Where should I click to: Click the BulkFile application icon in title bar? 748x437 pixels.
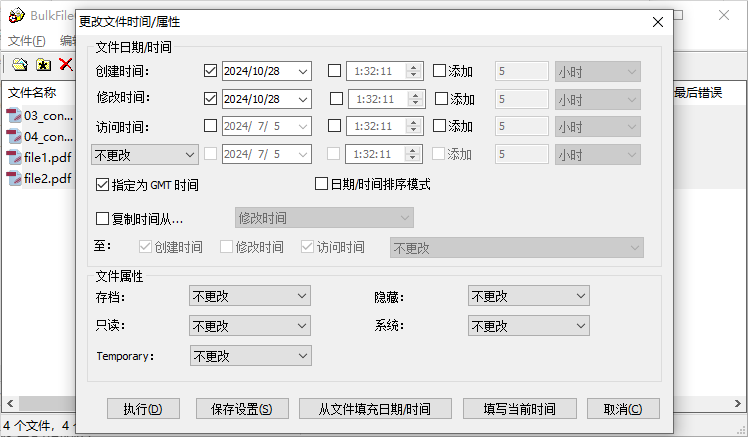pyautogui.click(x=16, y=17)
